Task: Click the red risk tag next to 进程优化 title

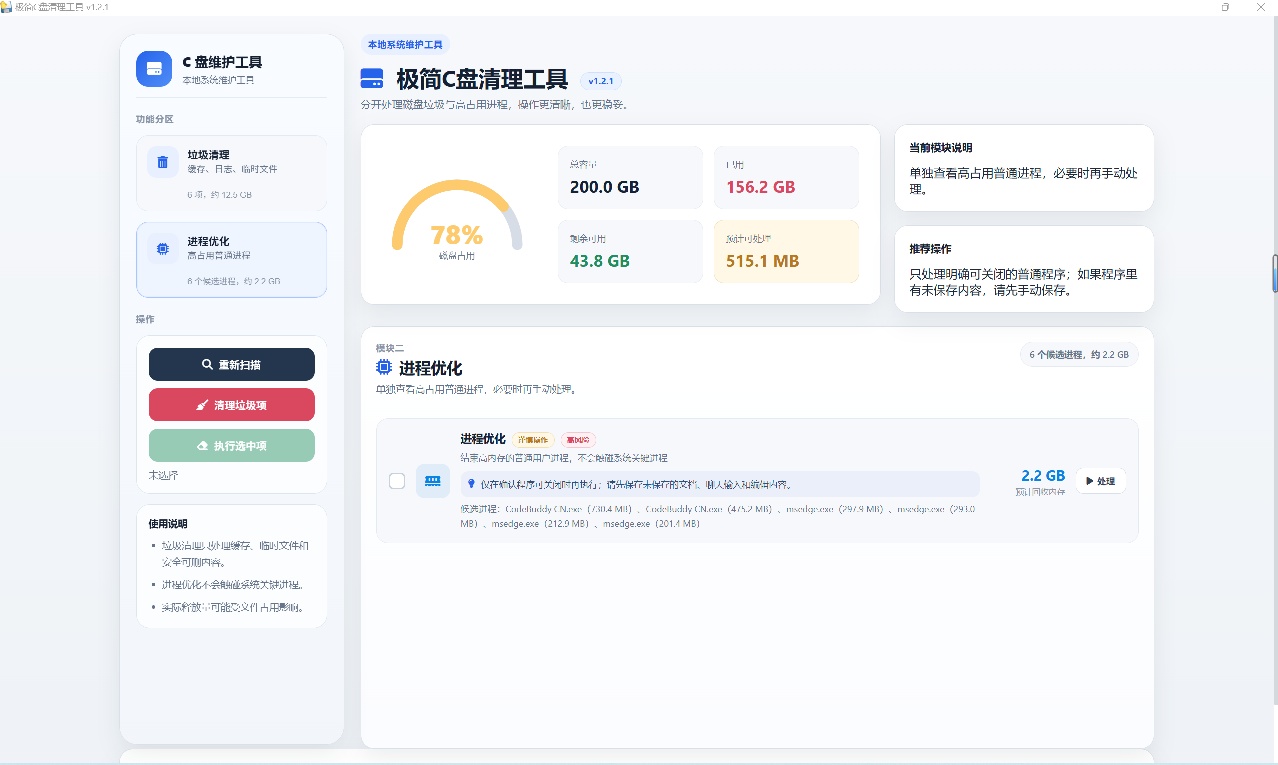Action: (x=578, y=440)
